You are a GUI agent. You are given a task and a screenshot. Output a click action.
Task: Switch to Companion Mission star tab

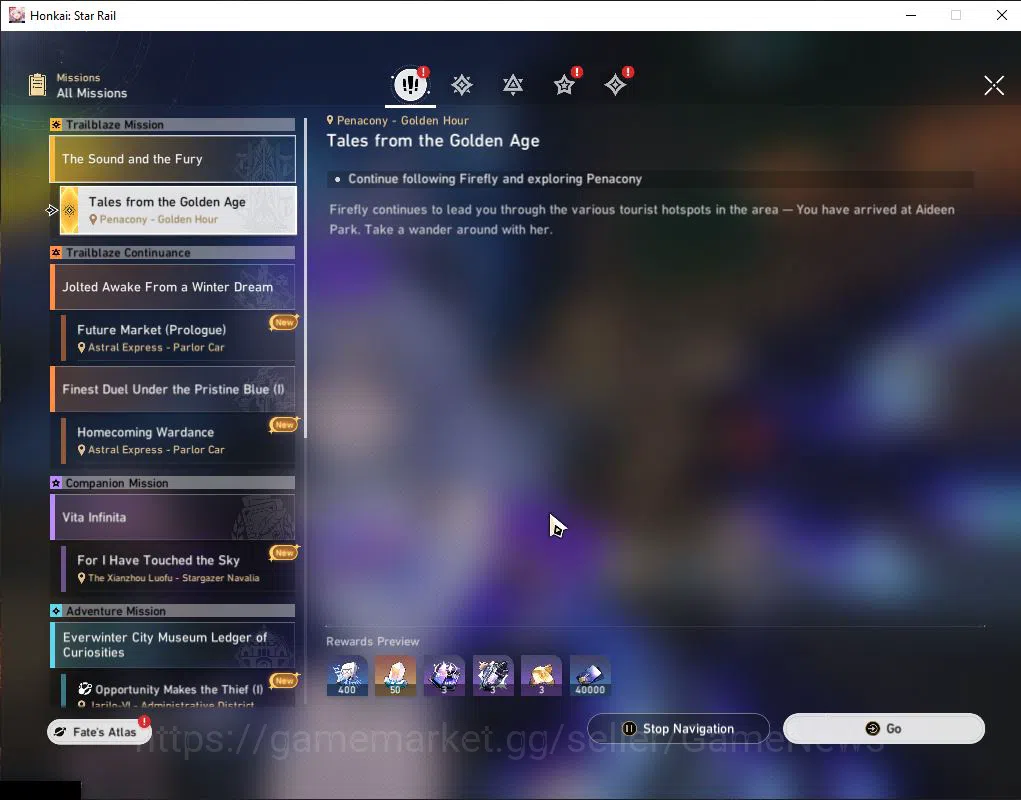point(564,85)
